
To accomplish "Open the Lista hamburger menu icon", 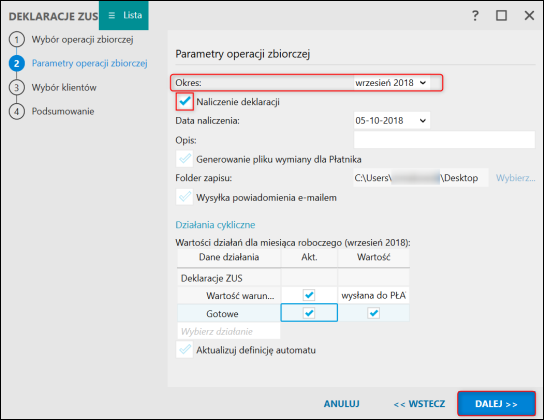I will [111, 16].
